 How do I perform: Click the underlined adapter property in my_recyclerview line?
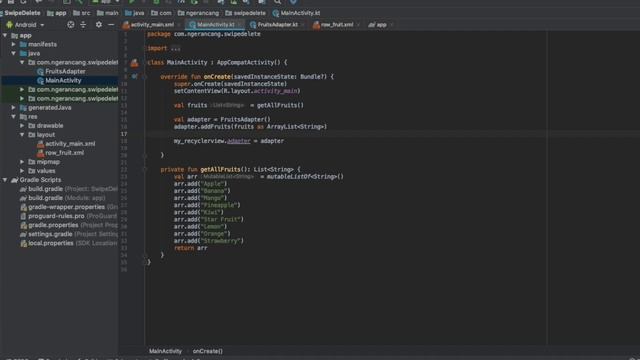click(239, 141)
